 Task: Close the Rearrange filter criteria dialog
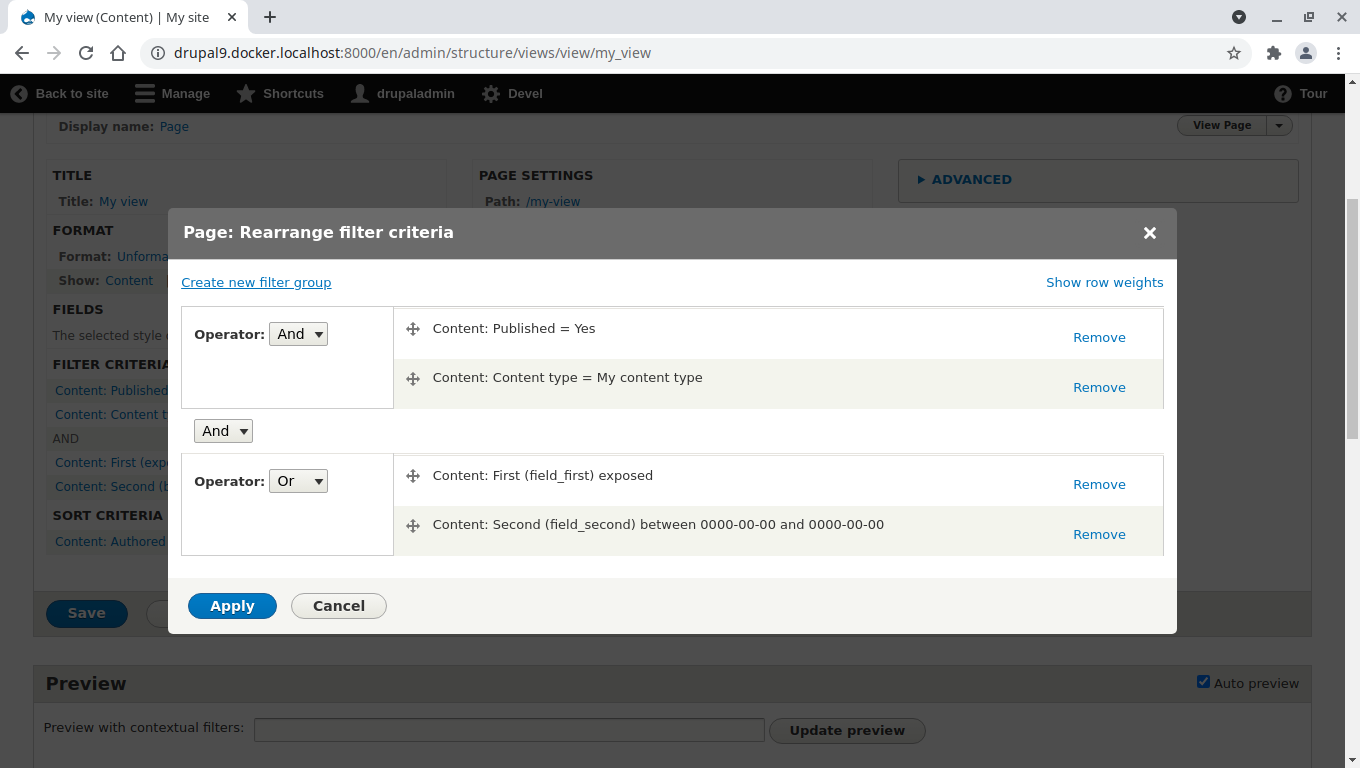1149,233
